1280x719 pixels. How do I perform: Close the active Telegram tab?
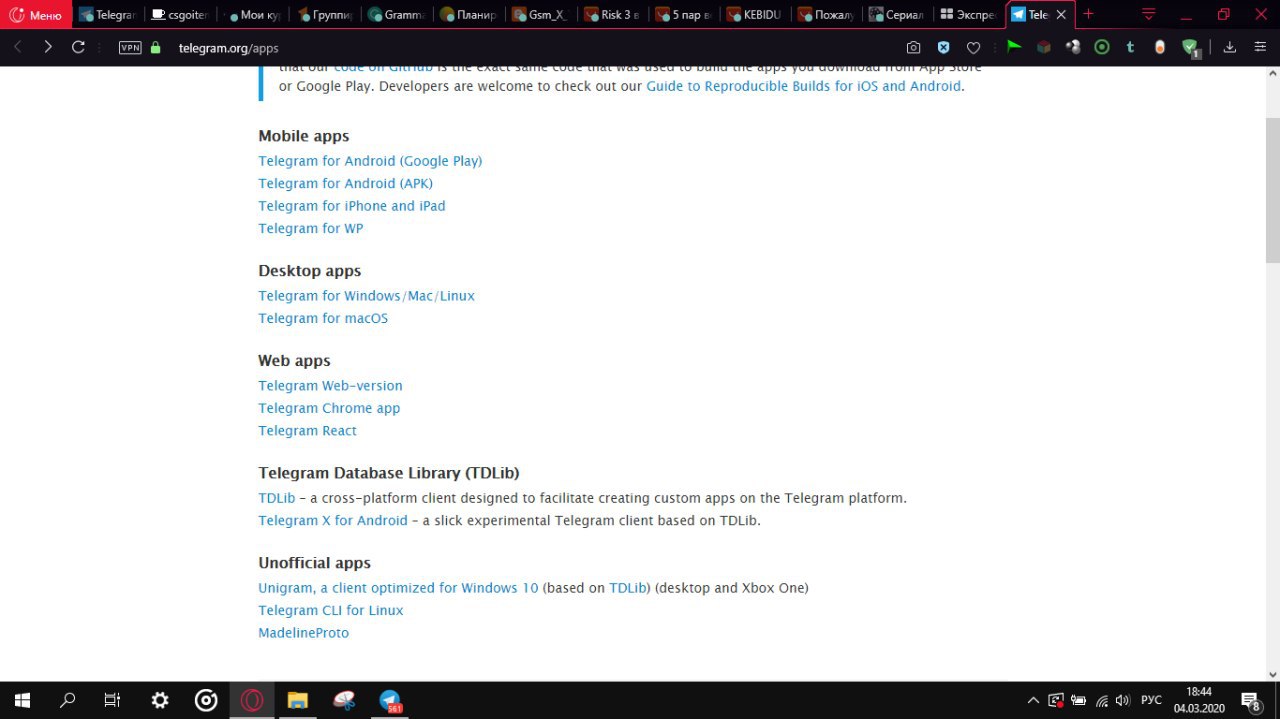pos(1061,15)
